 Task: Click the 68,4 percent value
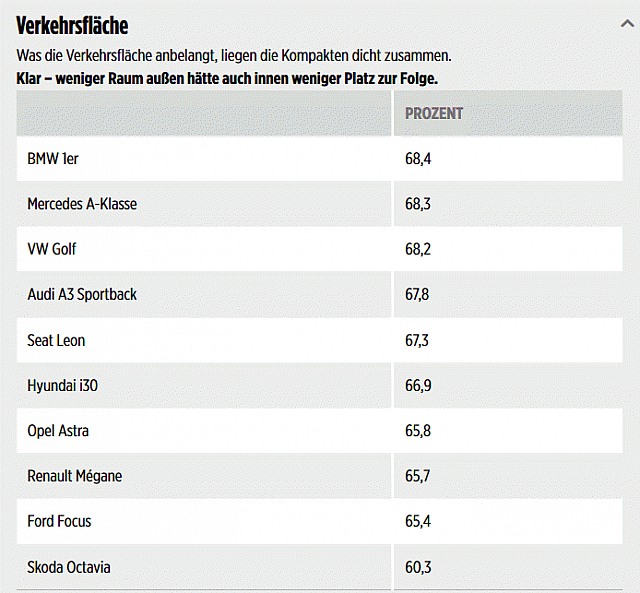pyautogui.click(x=418, y=158)
